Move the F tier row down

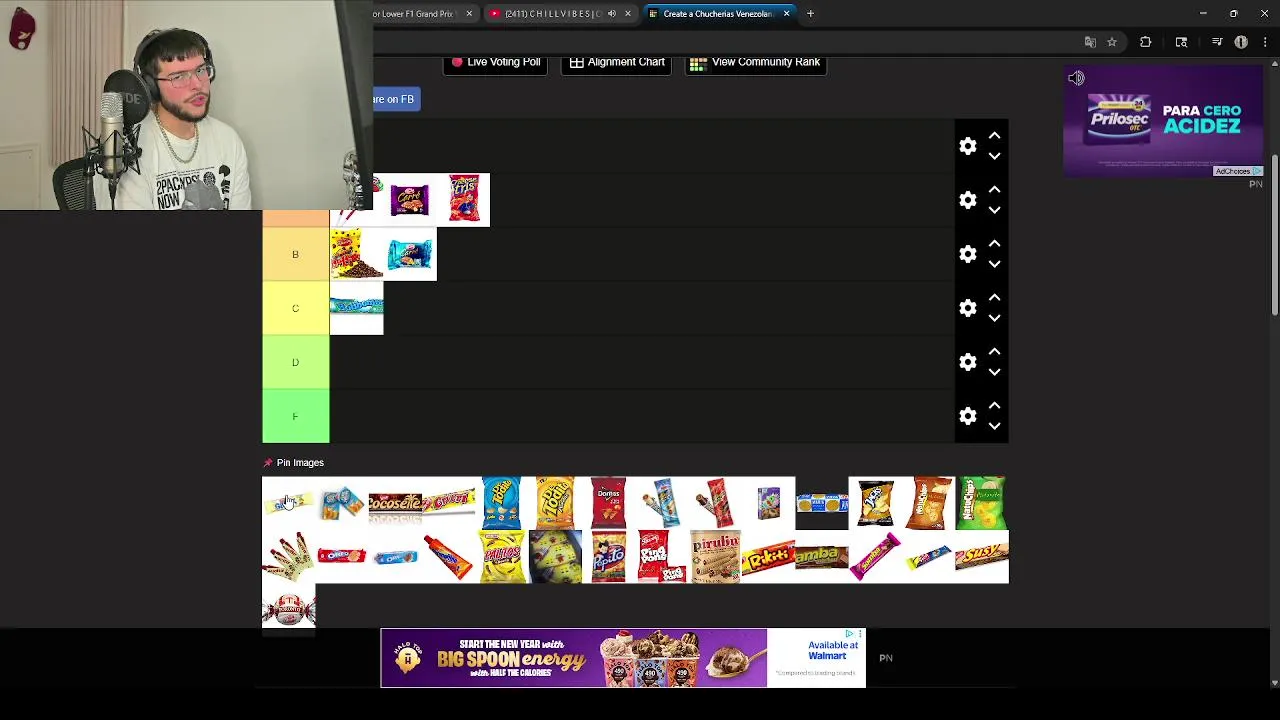[x=994, y=426]
